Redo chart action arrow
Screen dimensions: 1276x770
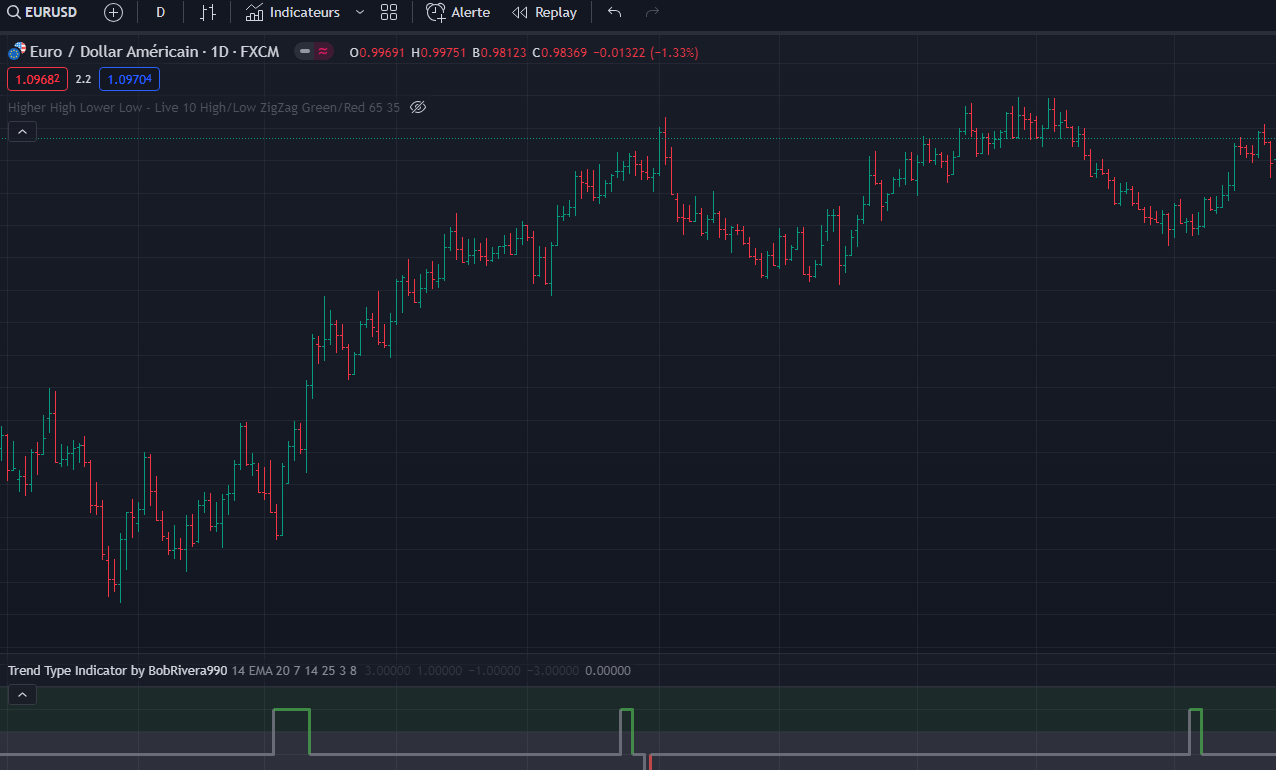pyautogui.click(x=653, y=13)
